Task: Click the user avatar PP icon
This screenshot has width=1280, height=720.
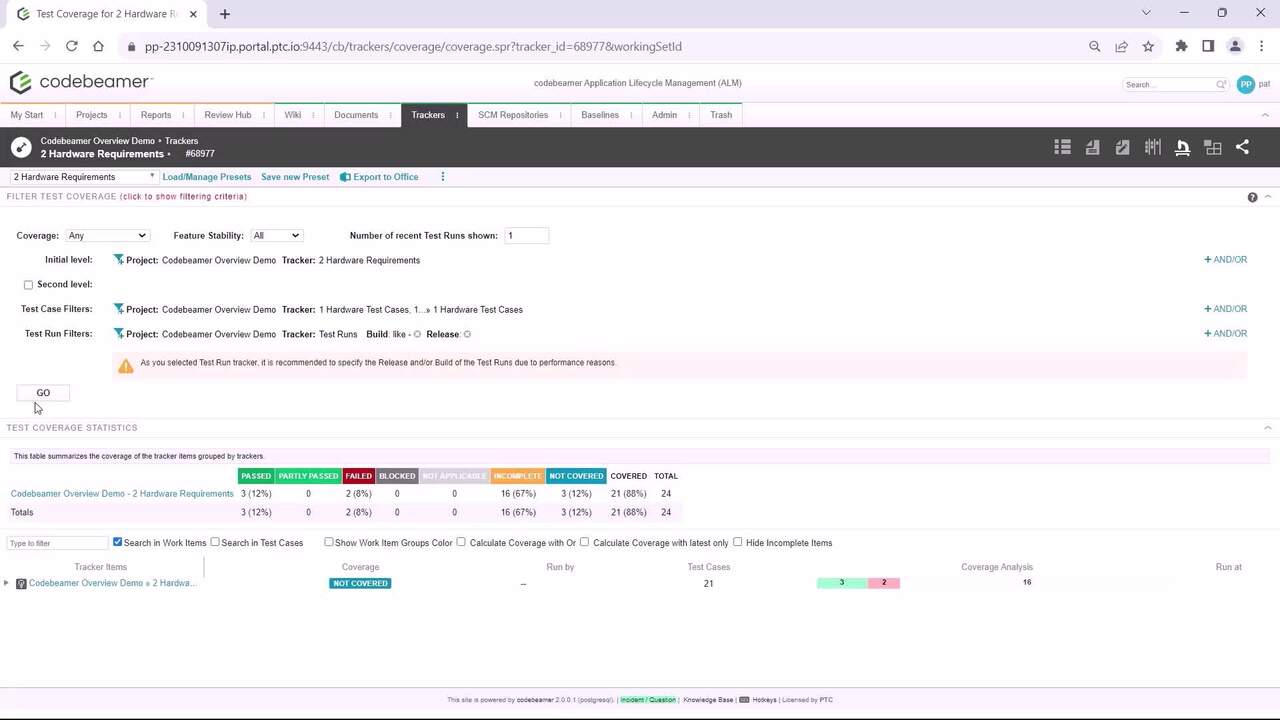Action: [1246, 85]
